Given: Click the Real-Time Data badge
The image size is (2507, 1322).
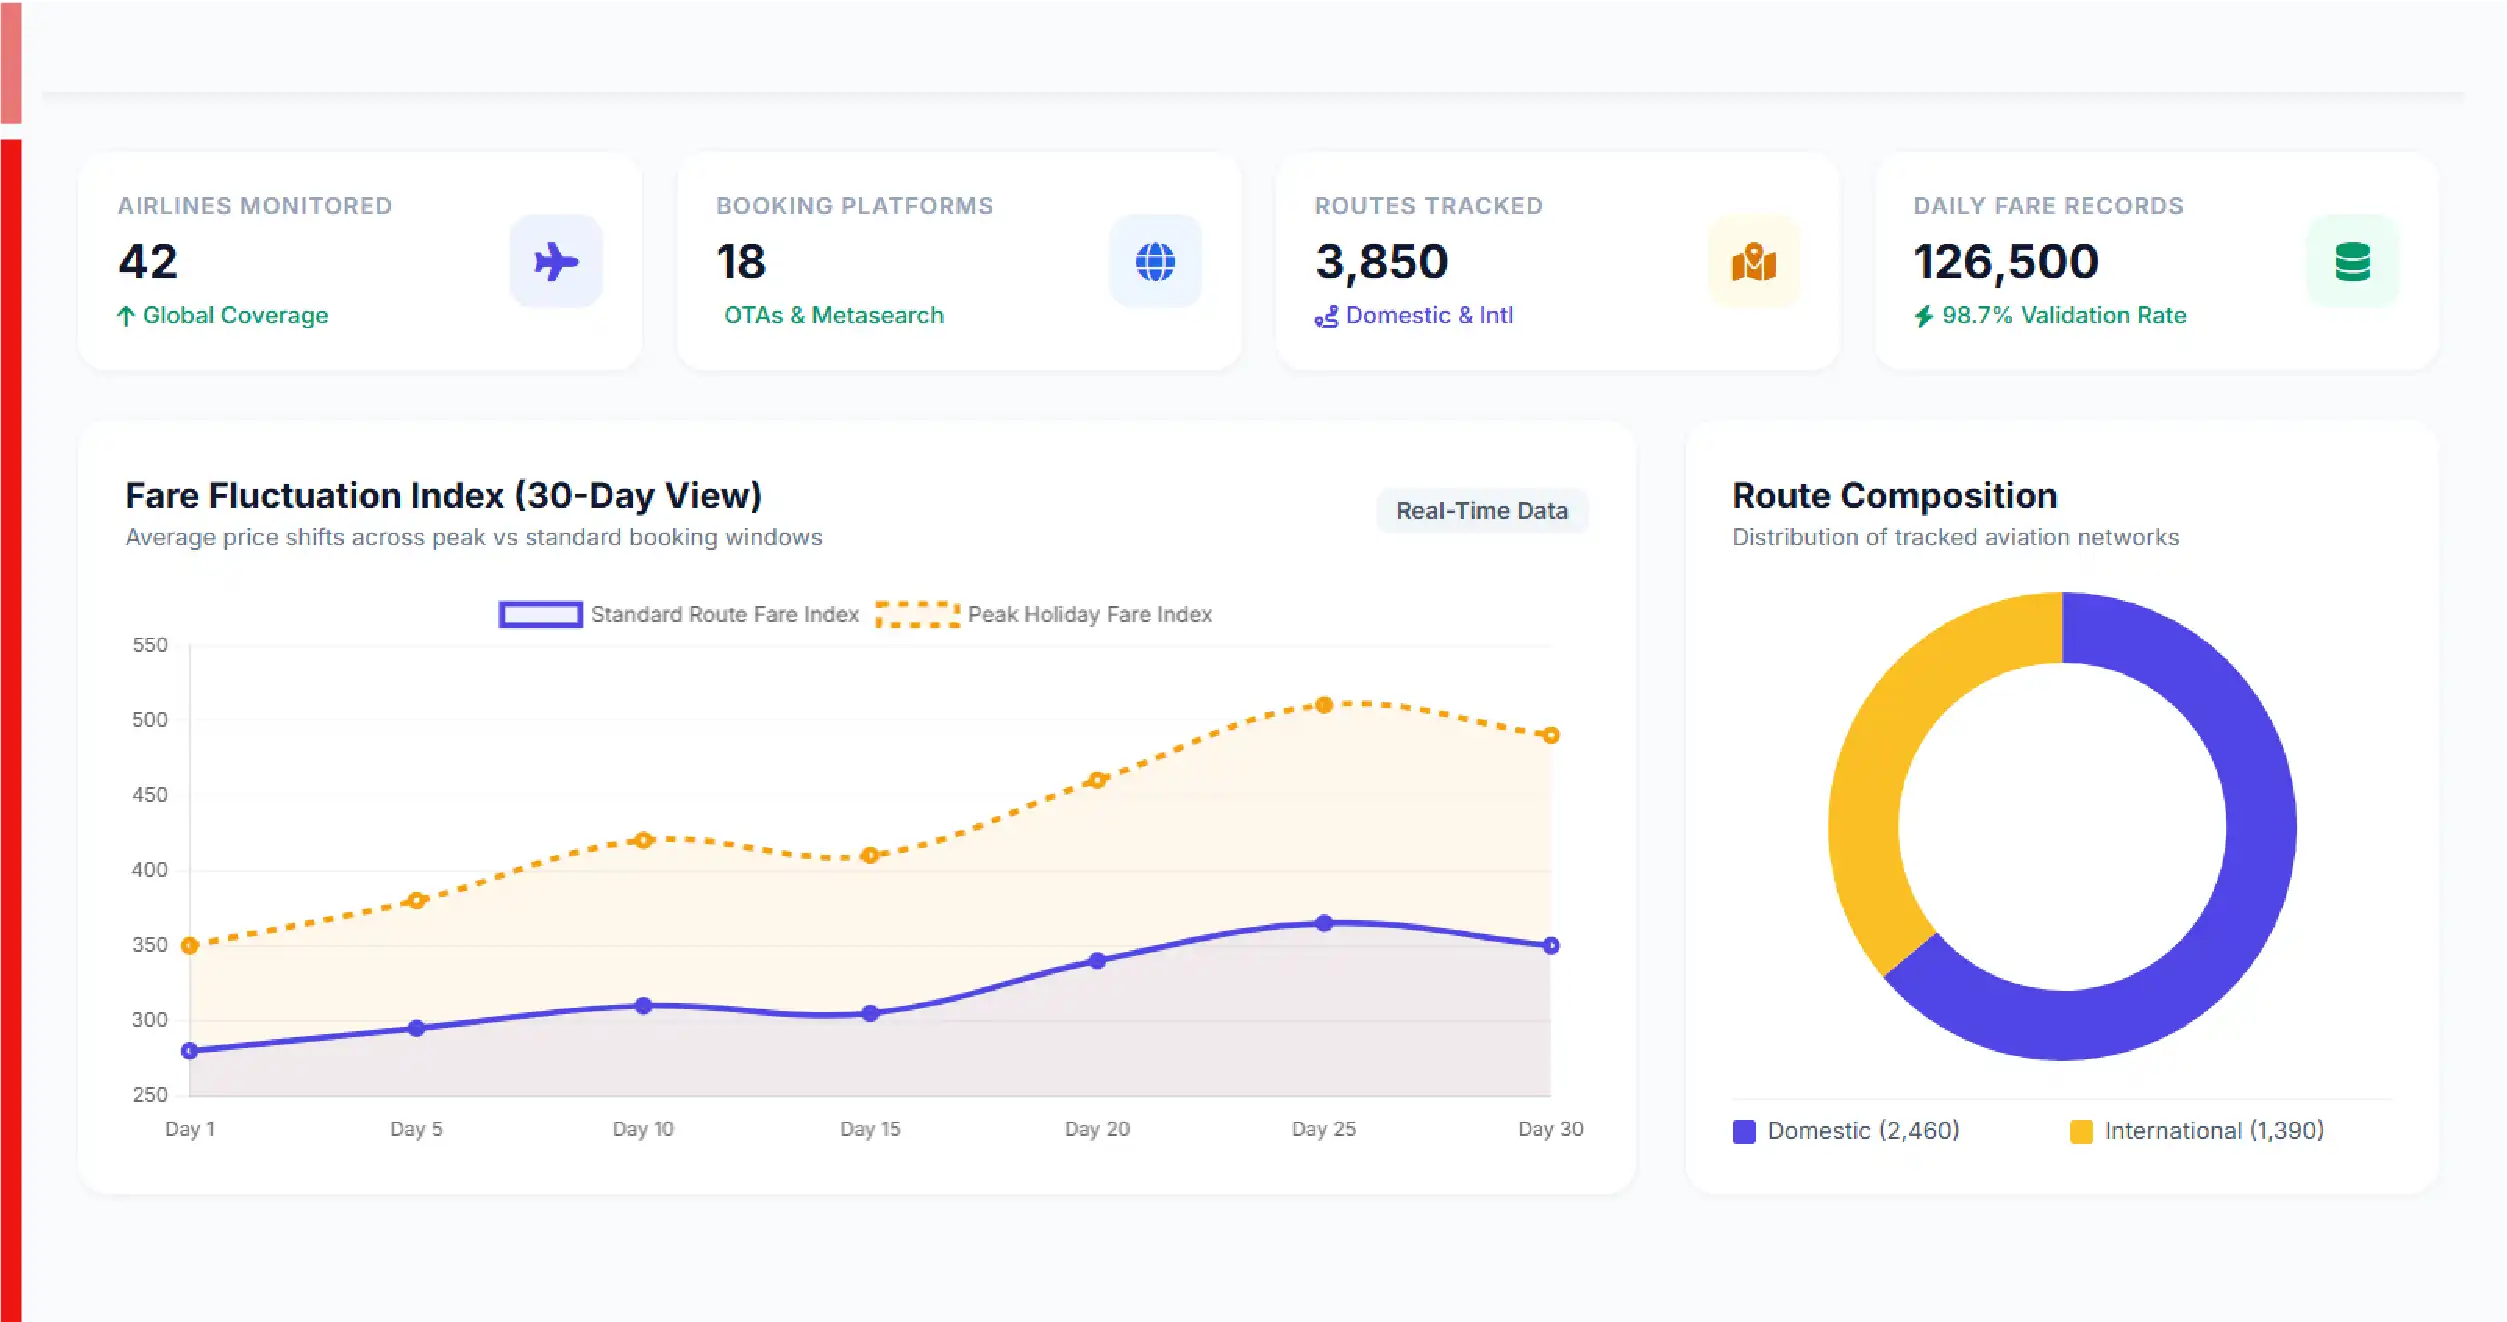Looking at the screenshot, I should 1482,511.
